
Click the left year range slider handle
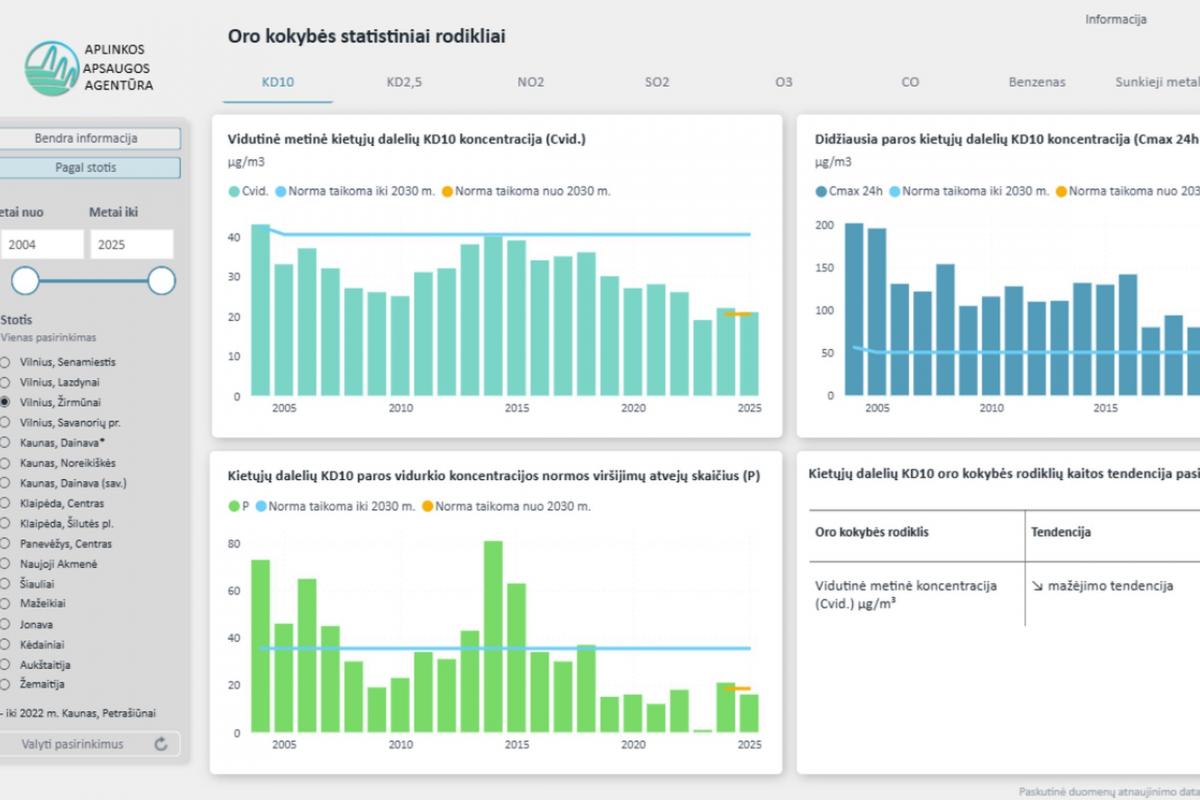point(25,281)
